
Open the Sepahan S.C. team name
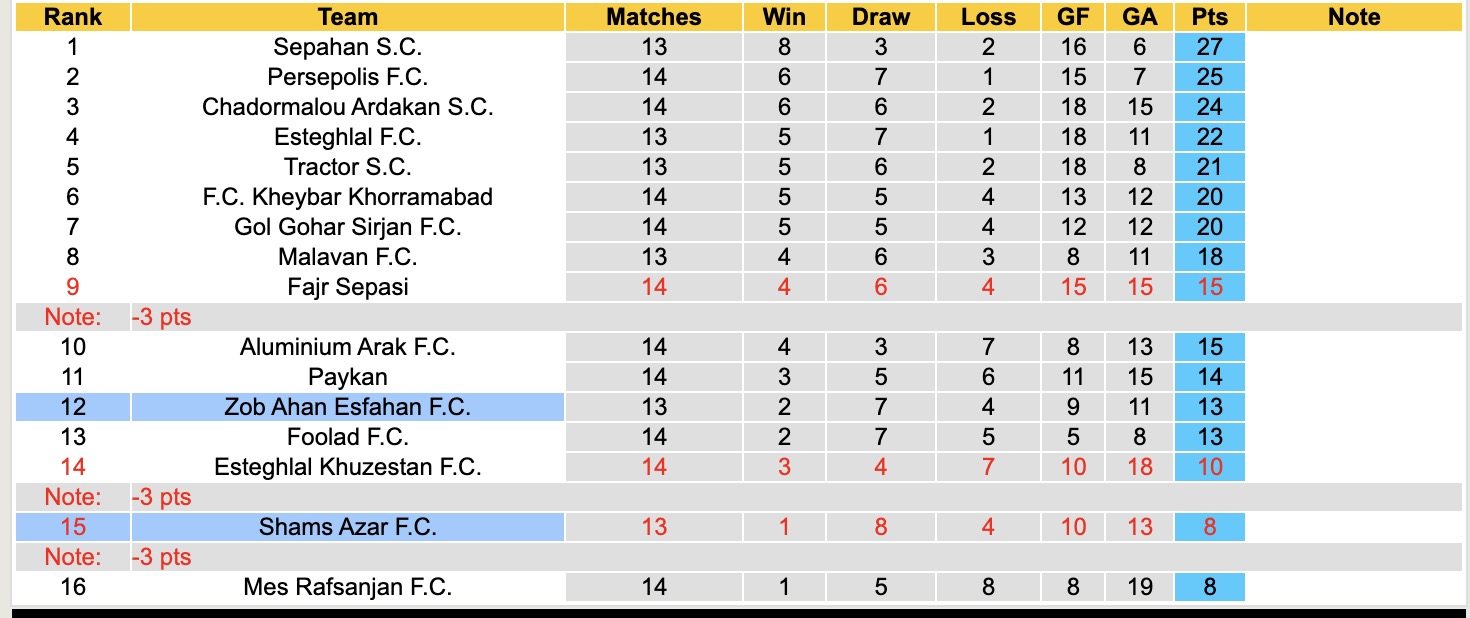348,47
